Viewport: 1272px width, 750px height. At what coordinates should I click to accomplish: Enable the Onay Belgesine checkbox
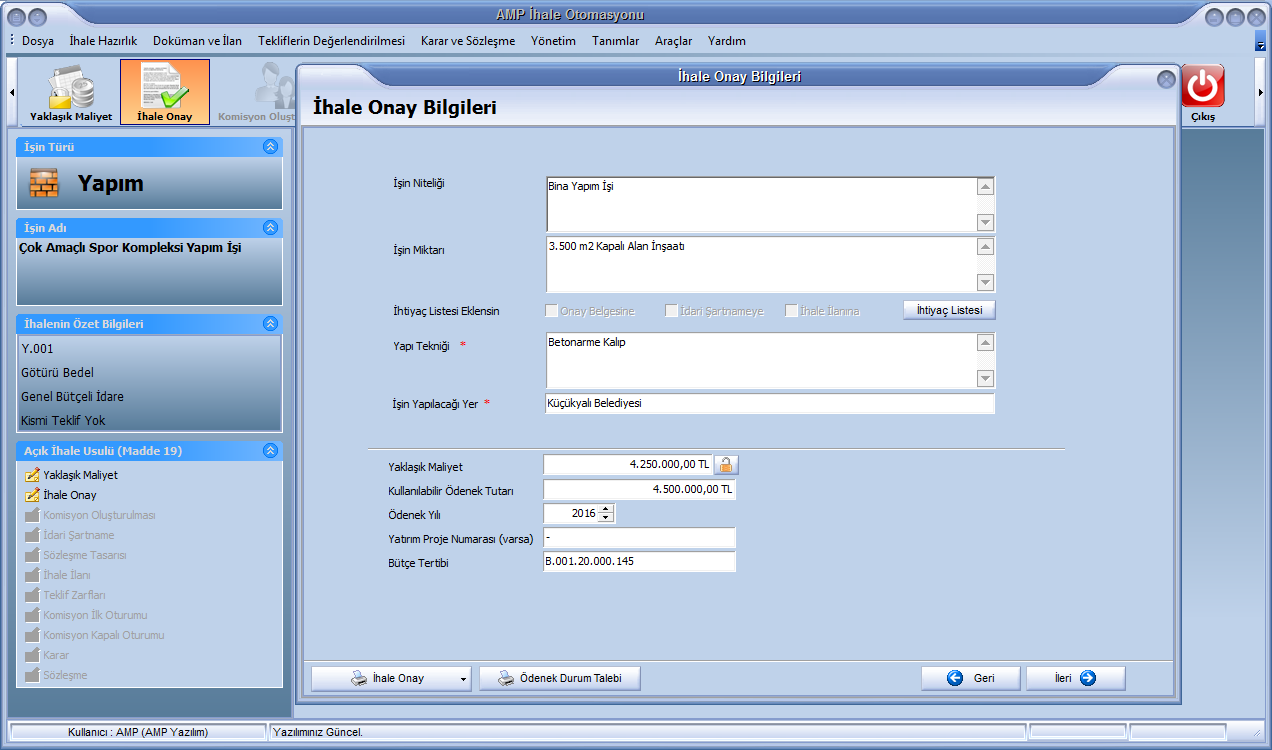pos(551,311)
